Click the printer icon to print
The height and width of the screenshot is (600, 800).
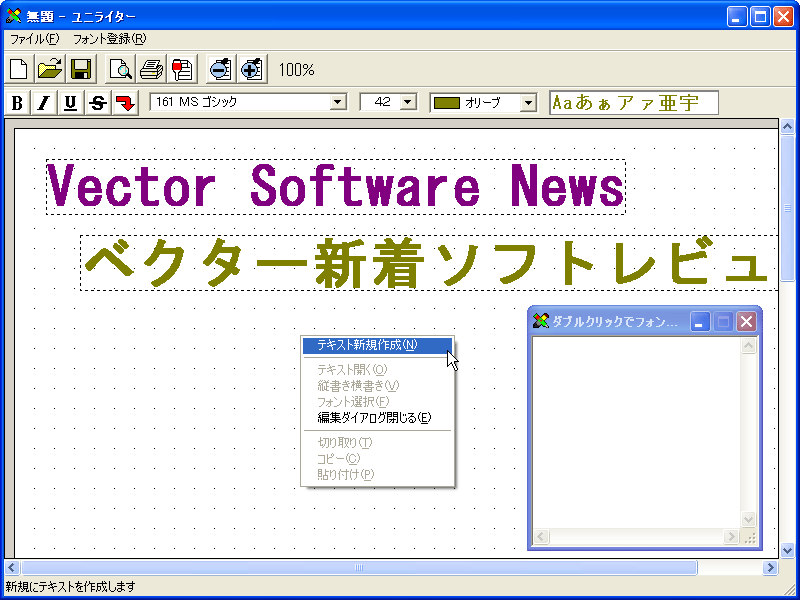pyautogui.click(x=152, y=69)
